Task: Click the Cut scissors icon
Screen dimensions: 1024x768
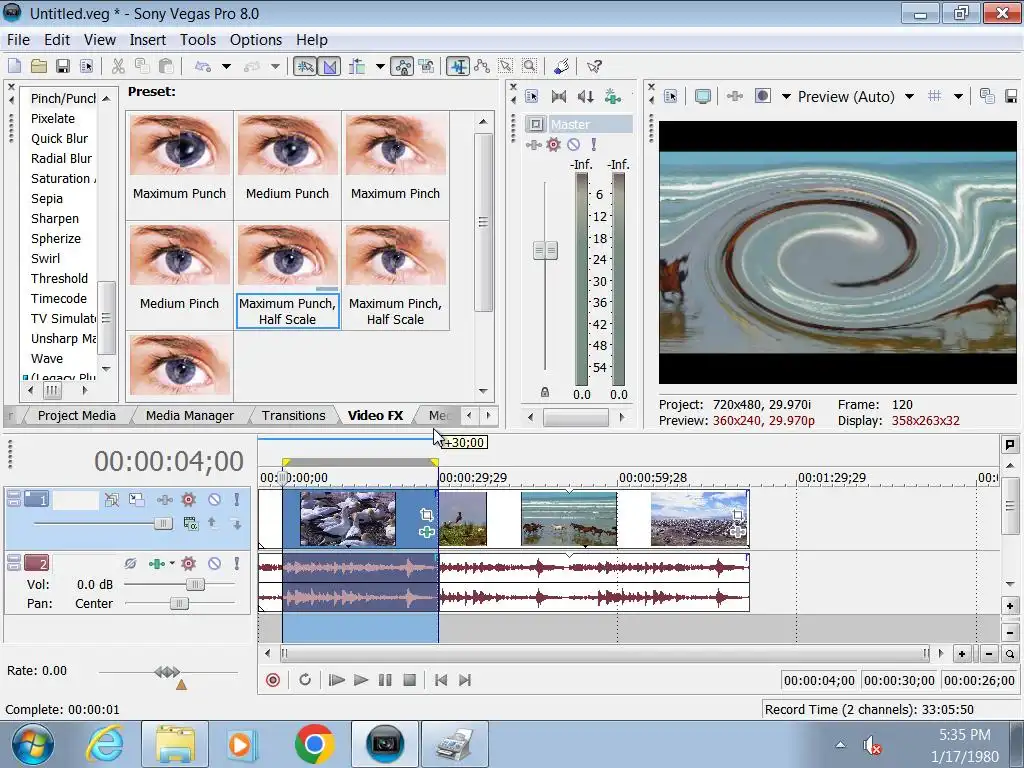Action: (118, 66)
